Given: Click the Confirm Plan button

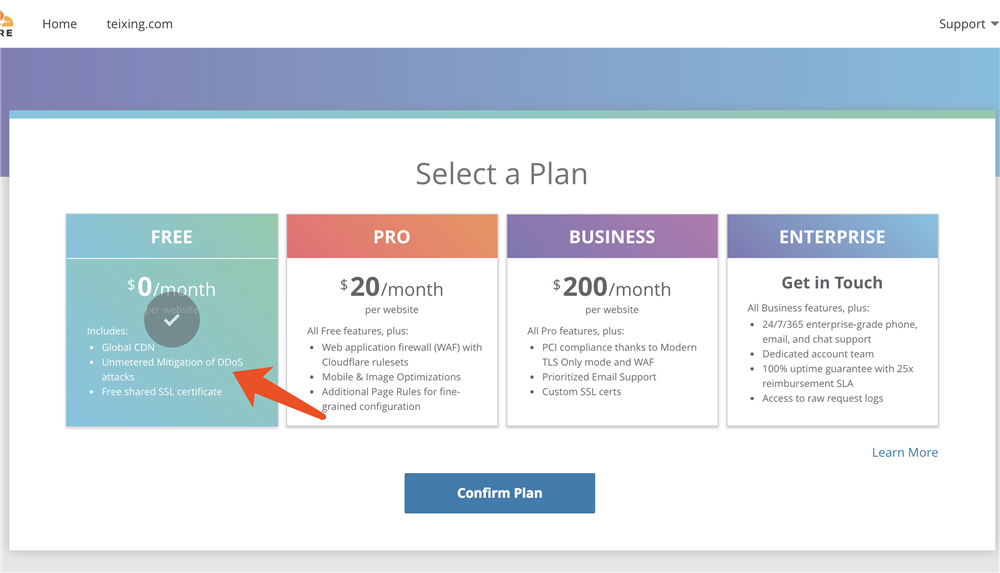Looking at the screenshot, I should [499, 493].
